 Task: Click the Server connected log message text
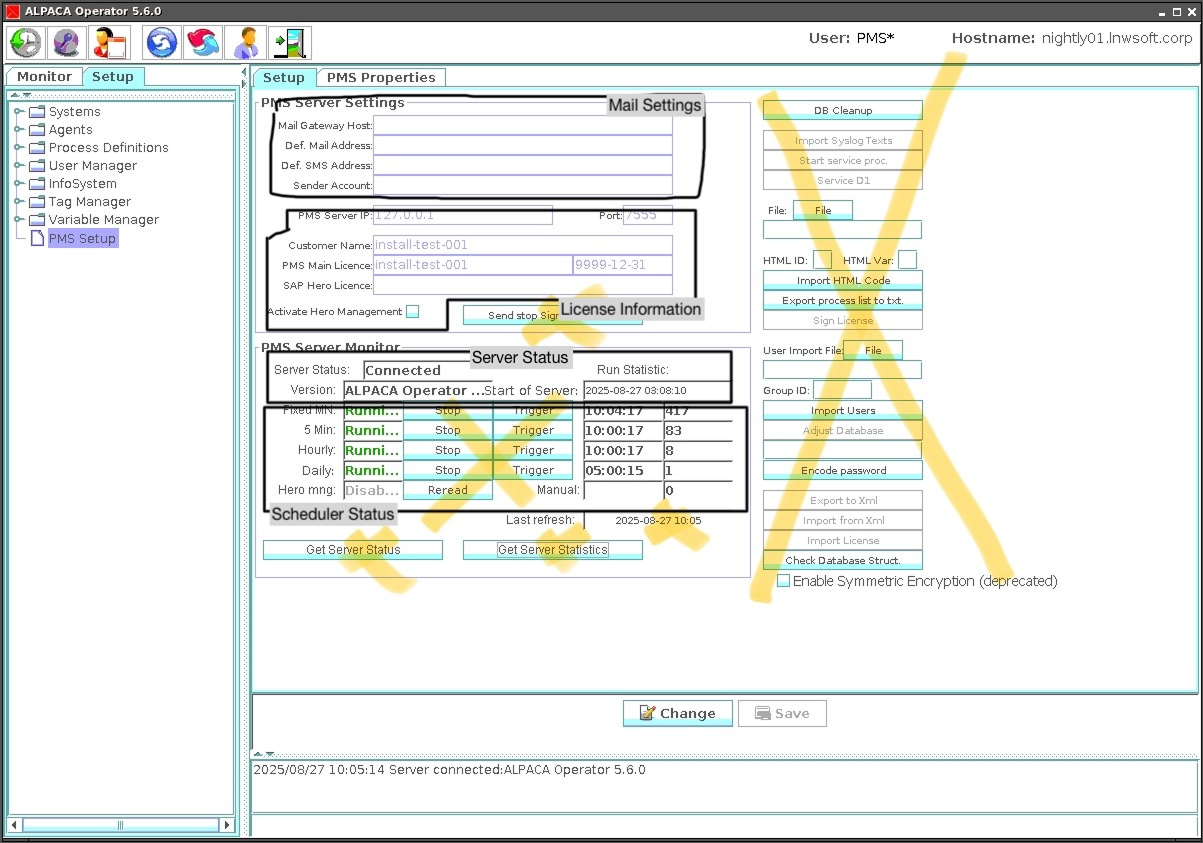[449, 770]
